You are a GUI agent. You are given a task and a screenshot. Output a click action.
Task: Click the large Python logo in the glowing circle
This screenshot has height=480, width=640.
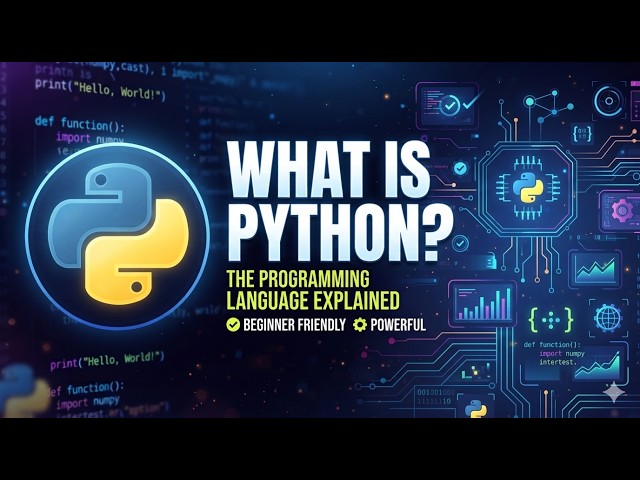118,234
